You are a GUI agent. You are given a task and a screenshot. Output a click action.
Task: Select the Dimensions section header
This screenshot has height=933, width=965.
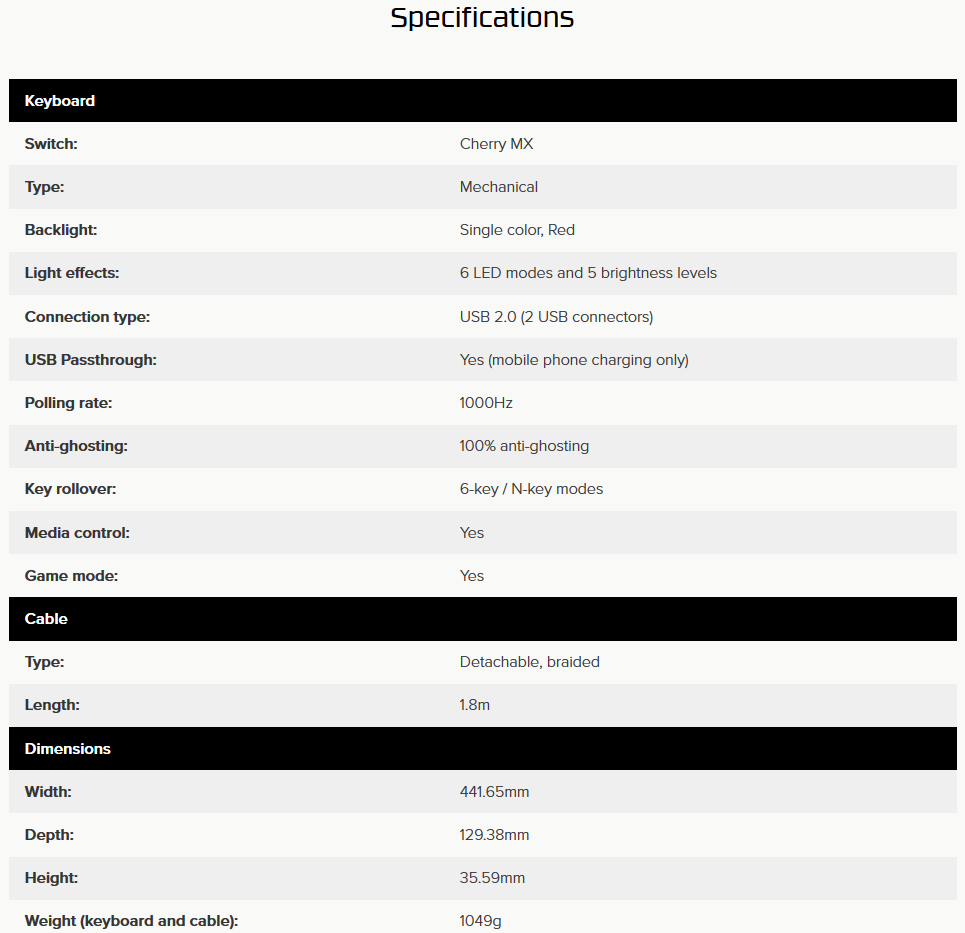[x=67, y=749]
